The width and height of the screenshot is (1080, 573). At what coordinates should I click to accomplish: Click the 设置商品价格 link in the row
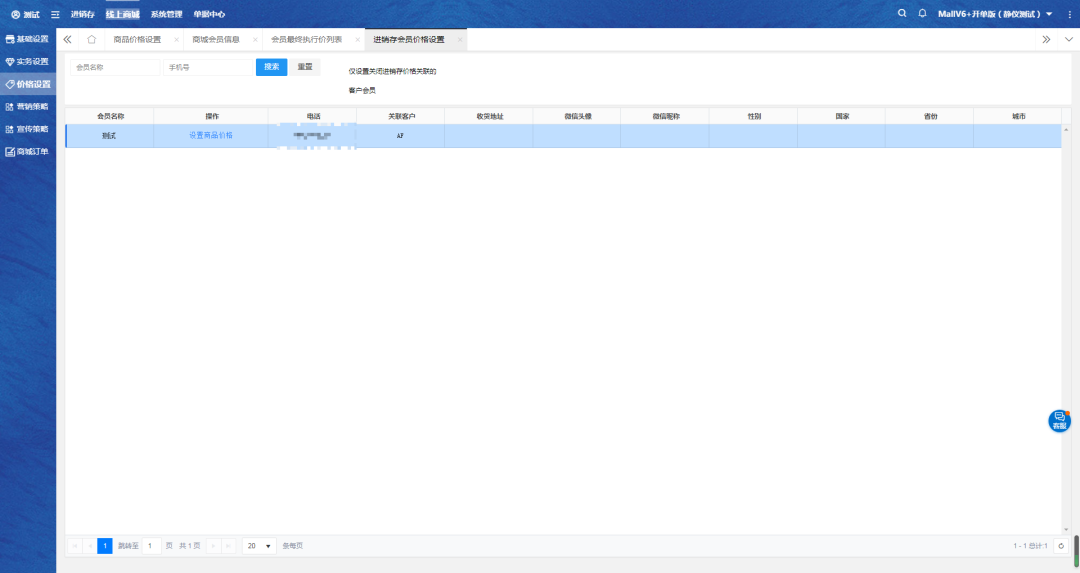pyautogui.click(x=210, y=135)
